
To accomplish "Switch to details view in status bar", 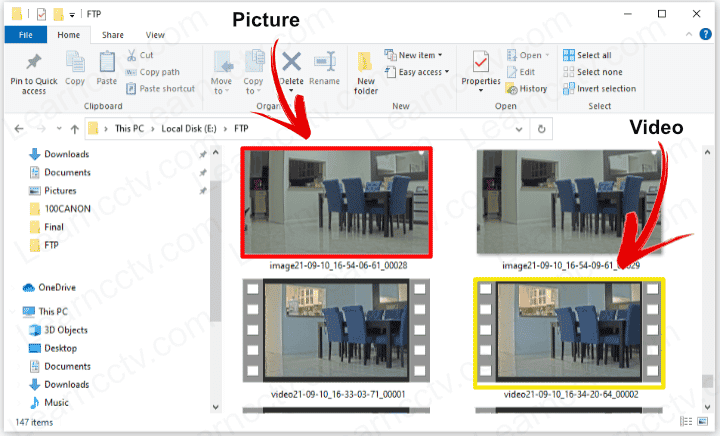I will pos(684,424).
